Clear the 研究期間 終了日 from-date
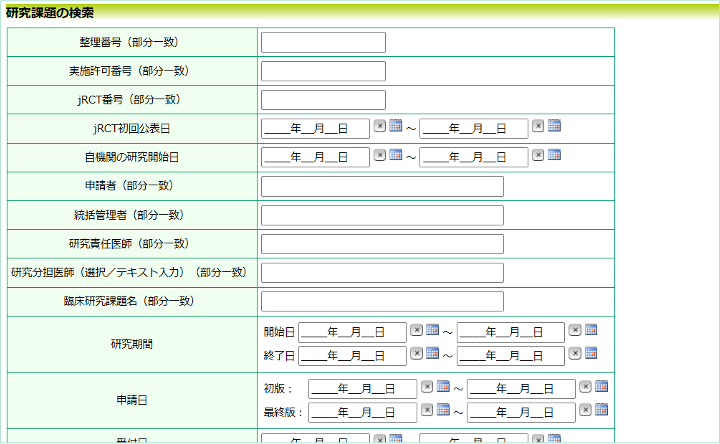 (x=417, y=353)
